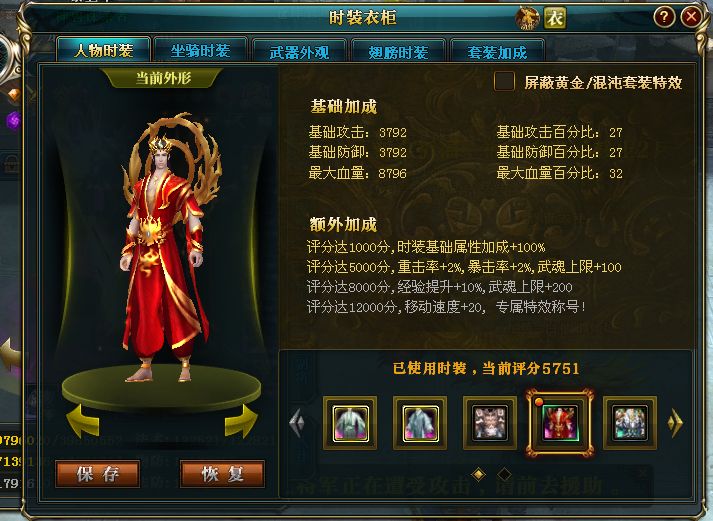Switch to 翅膀时装 tab
713x521 pixels.
[x=398, y=52]
